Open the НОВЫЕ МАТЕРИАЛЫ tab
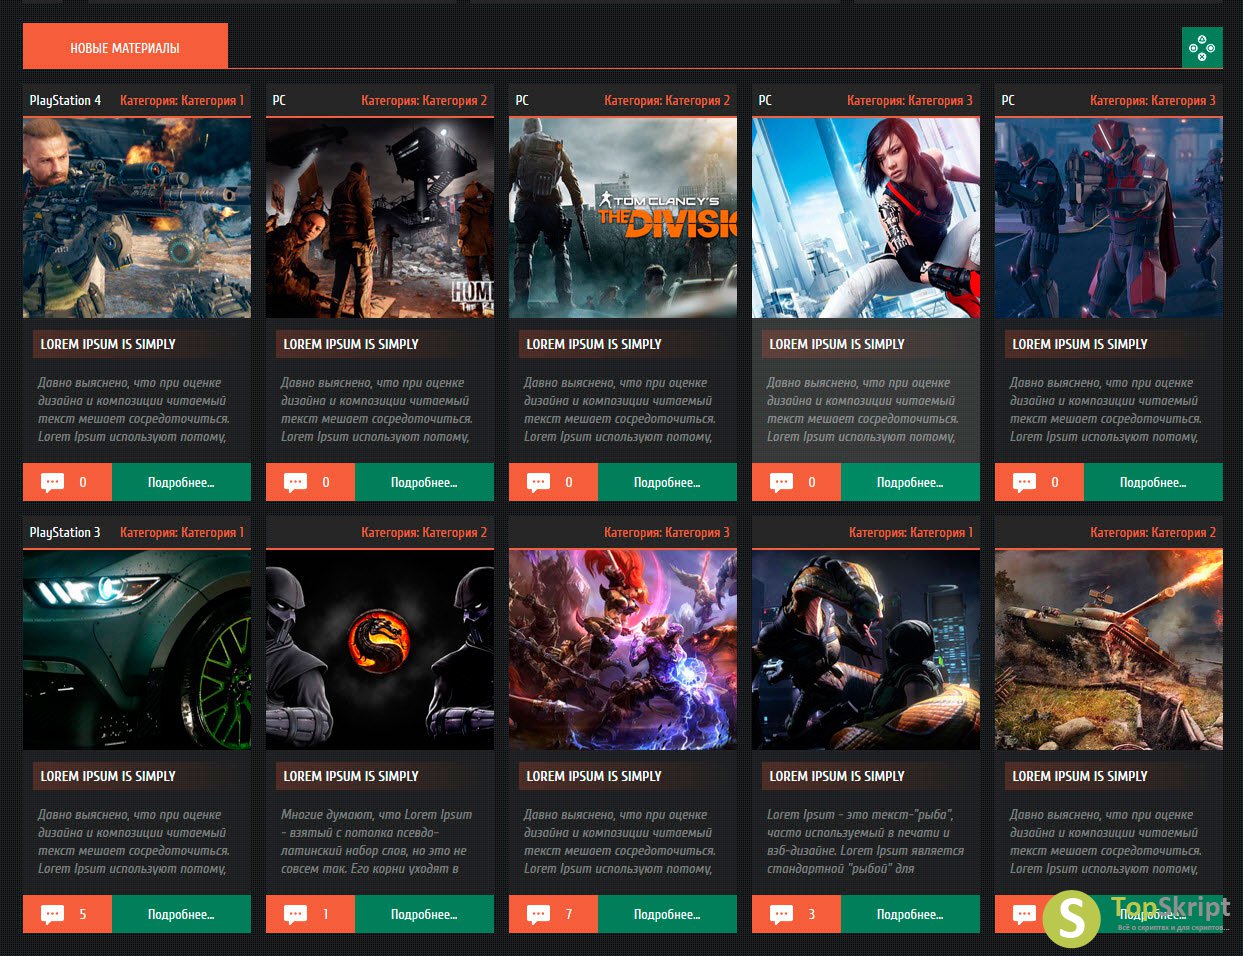This screenshot has height=956, width=1243. click(125, 47)
